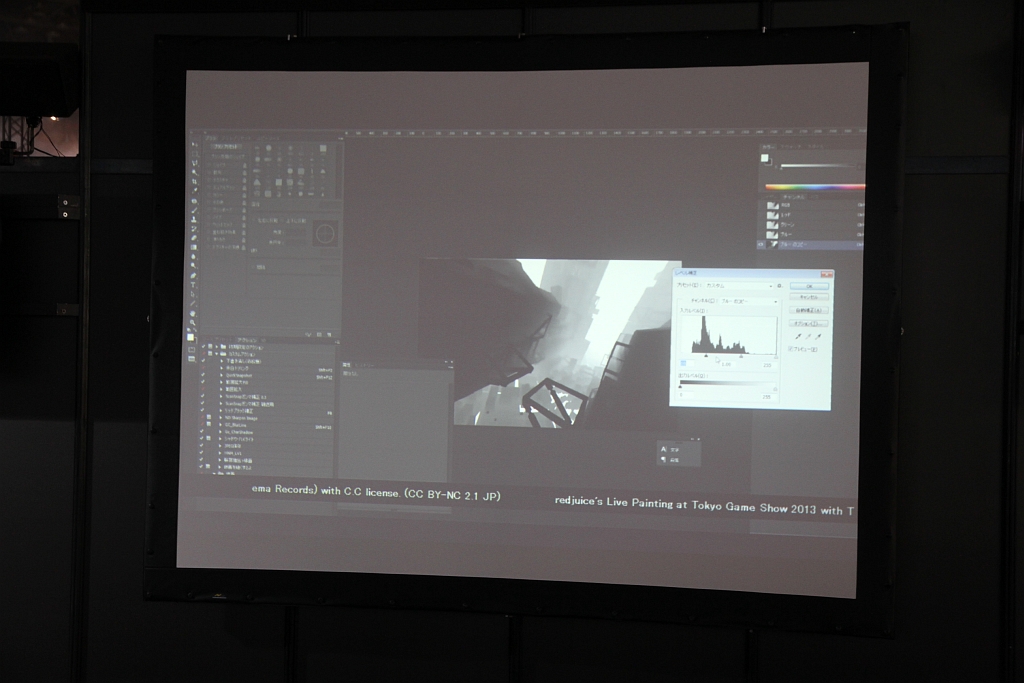Screen dimensions: 1024x683
Task: Select the Move tool in the toolbar
Action: (x=193, y=145)
